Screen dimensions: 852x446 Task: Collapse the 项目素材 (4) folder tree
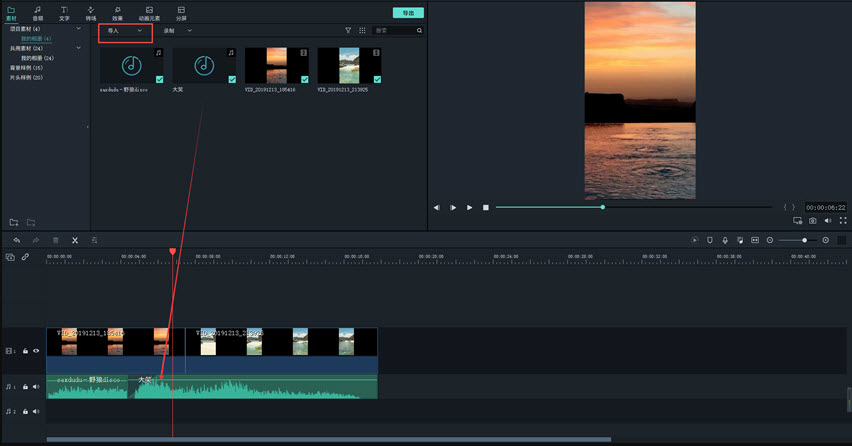79,29
